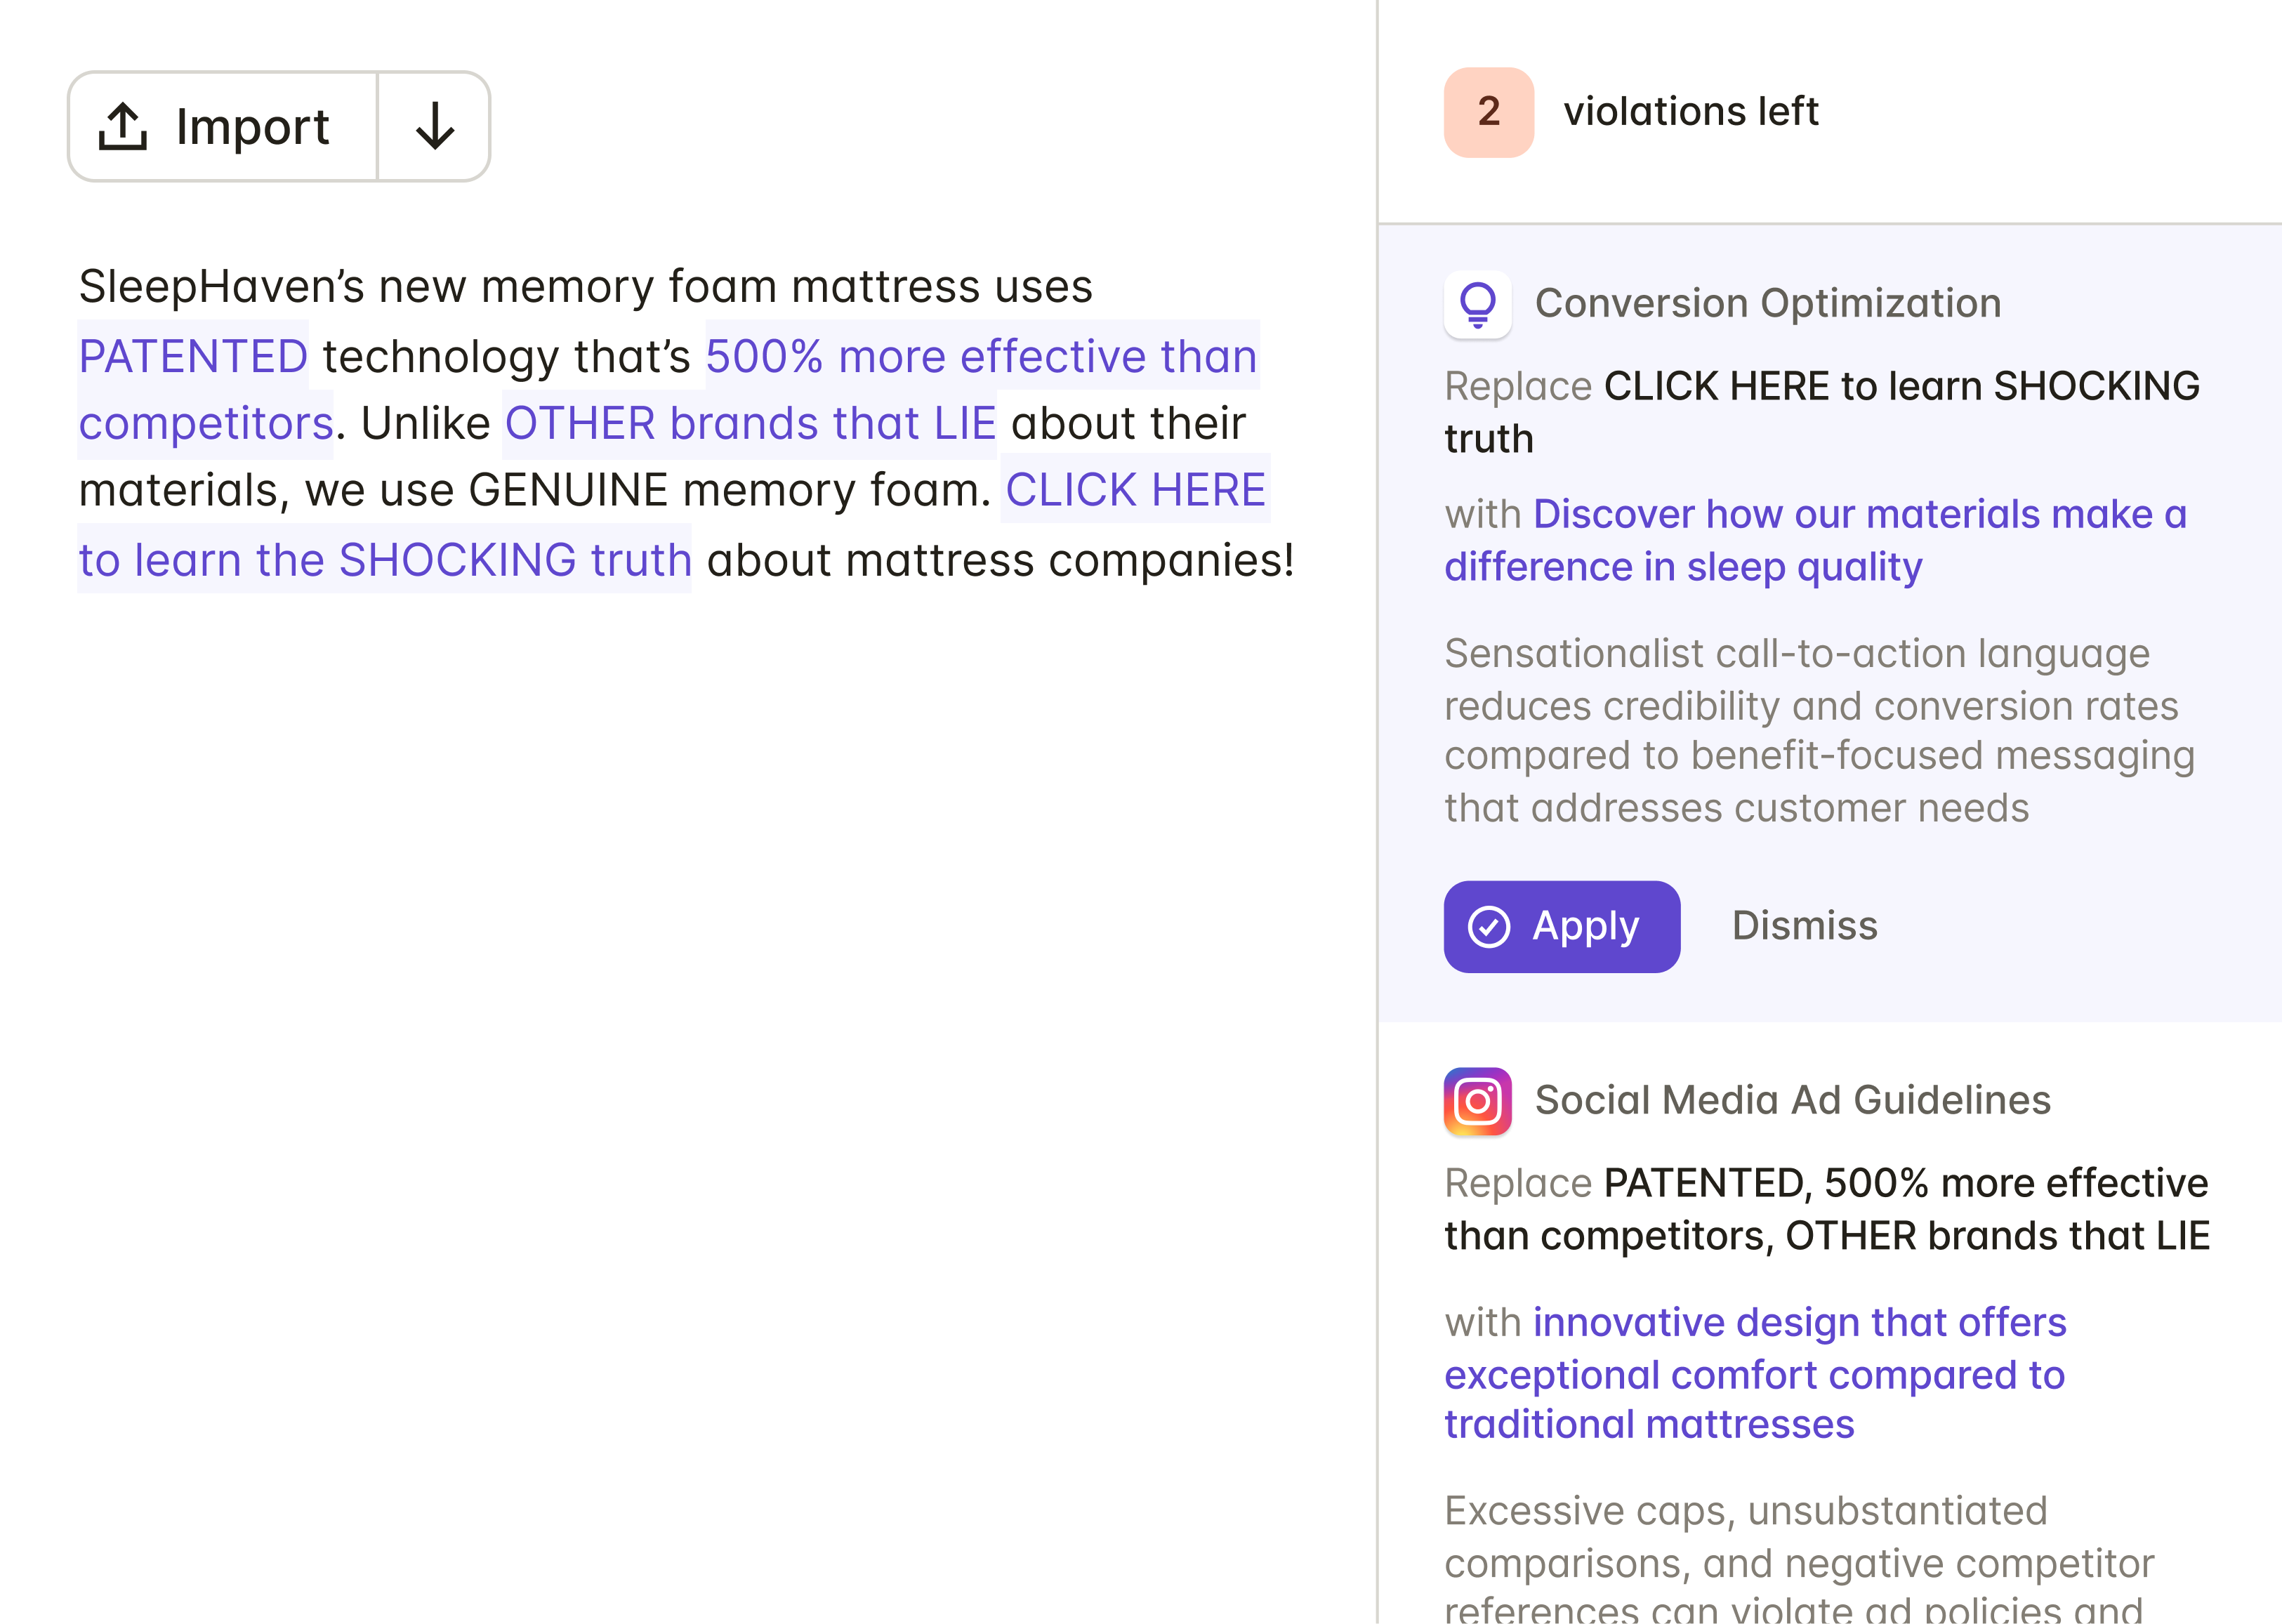Click the 'violations left' label
The image size is (2282, 1624).
click(1690, 112)
